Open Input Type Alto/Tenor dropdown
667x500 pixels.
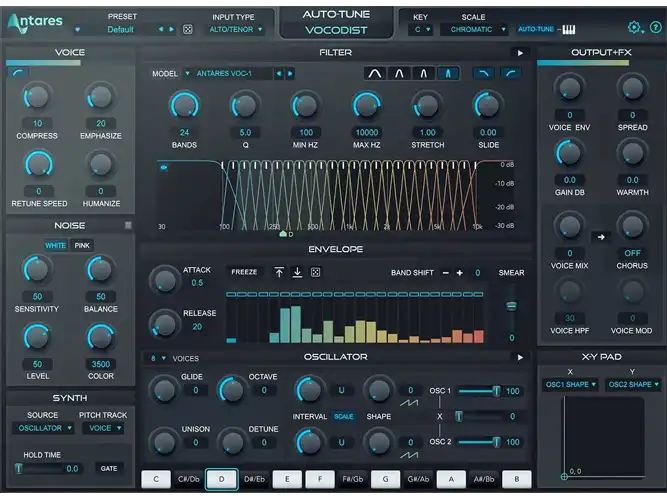[235, 29]
